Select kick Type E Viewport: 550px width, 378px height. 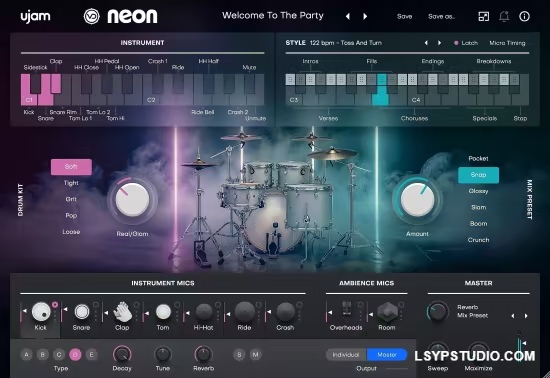(x=92, y=355)
